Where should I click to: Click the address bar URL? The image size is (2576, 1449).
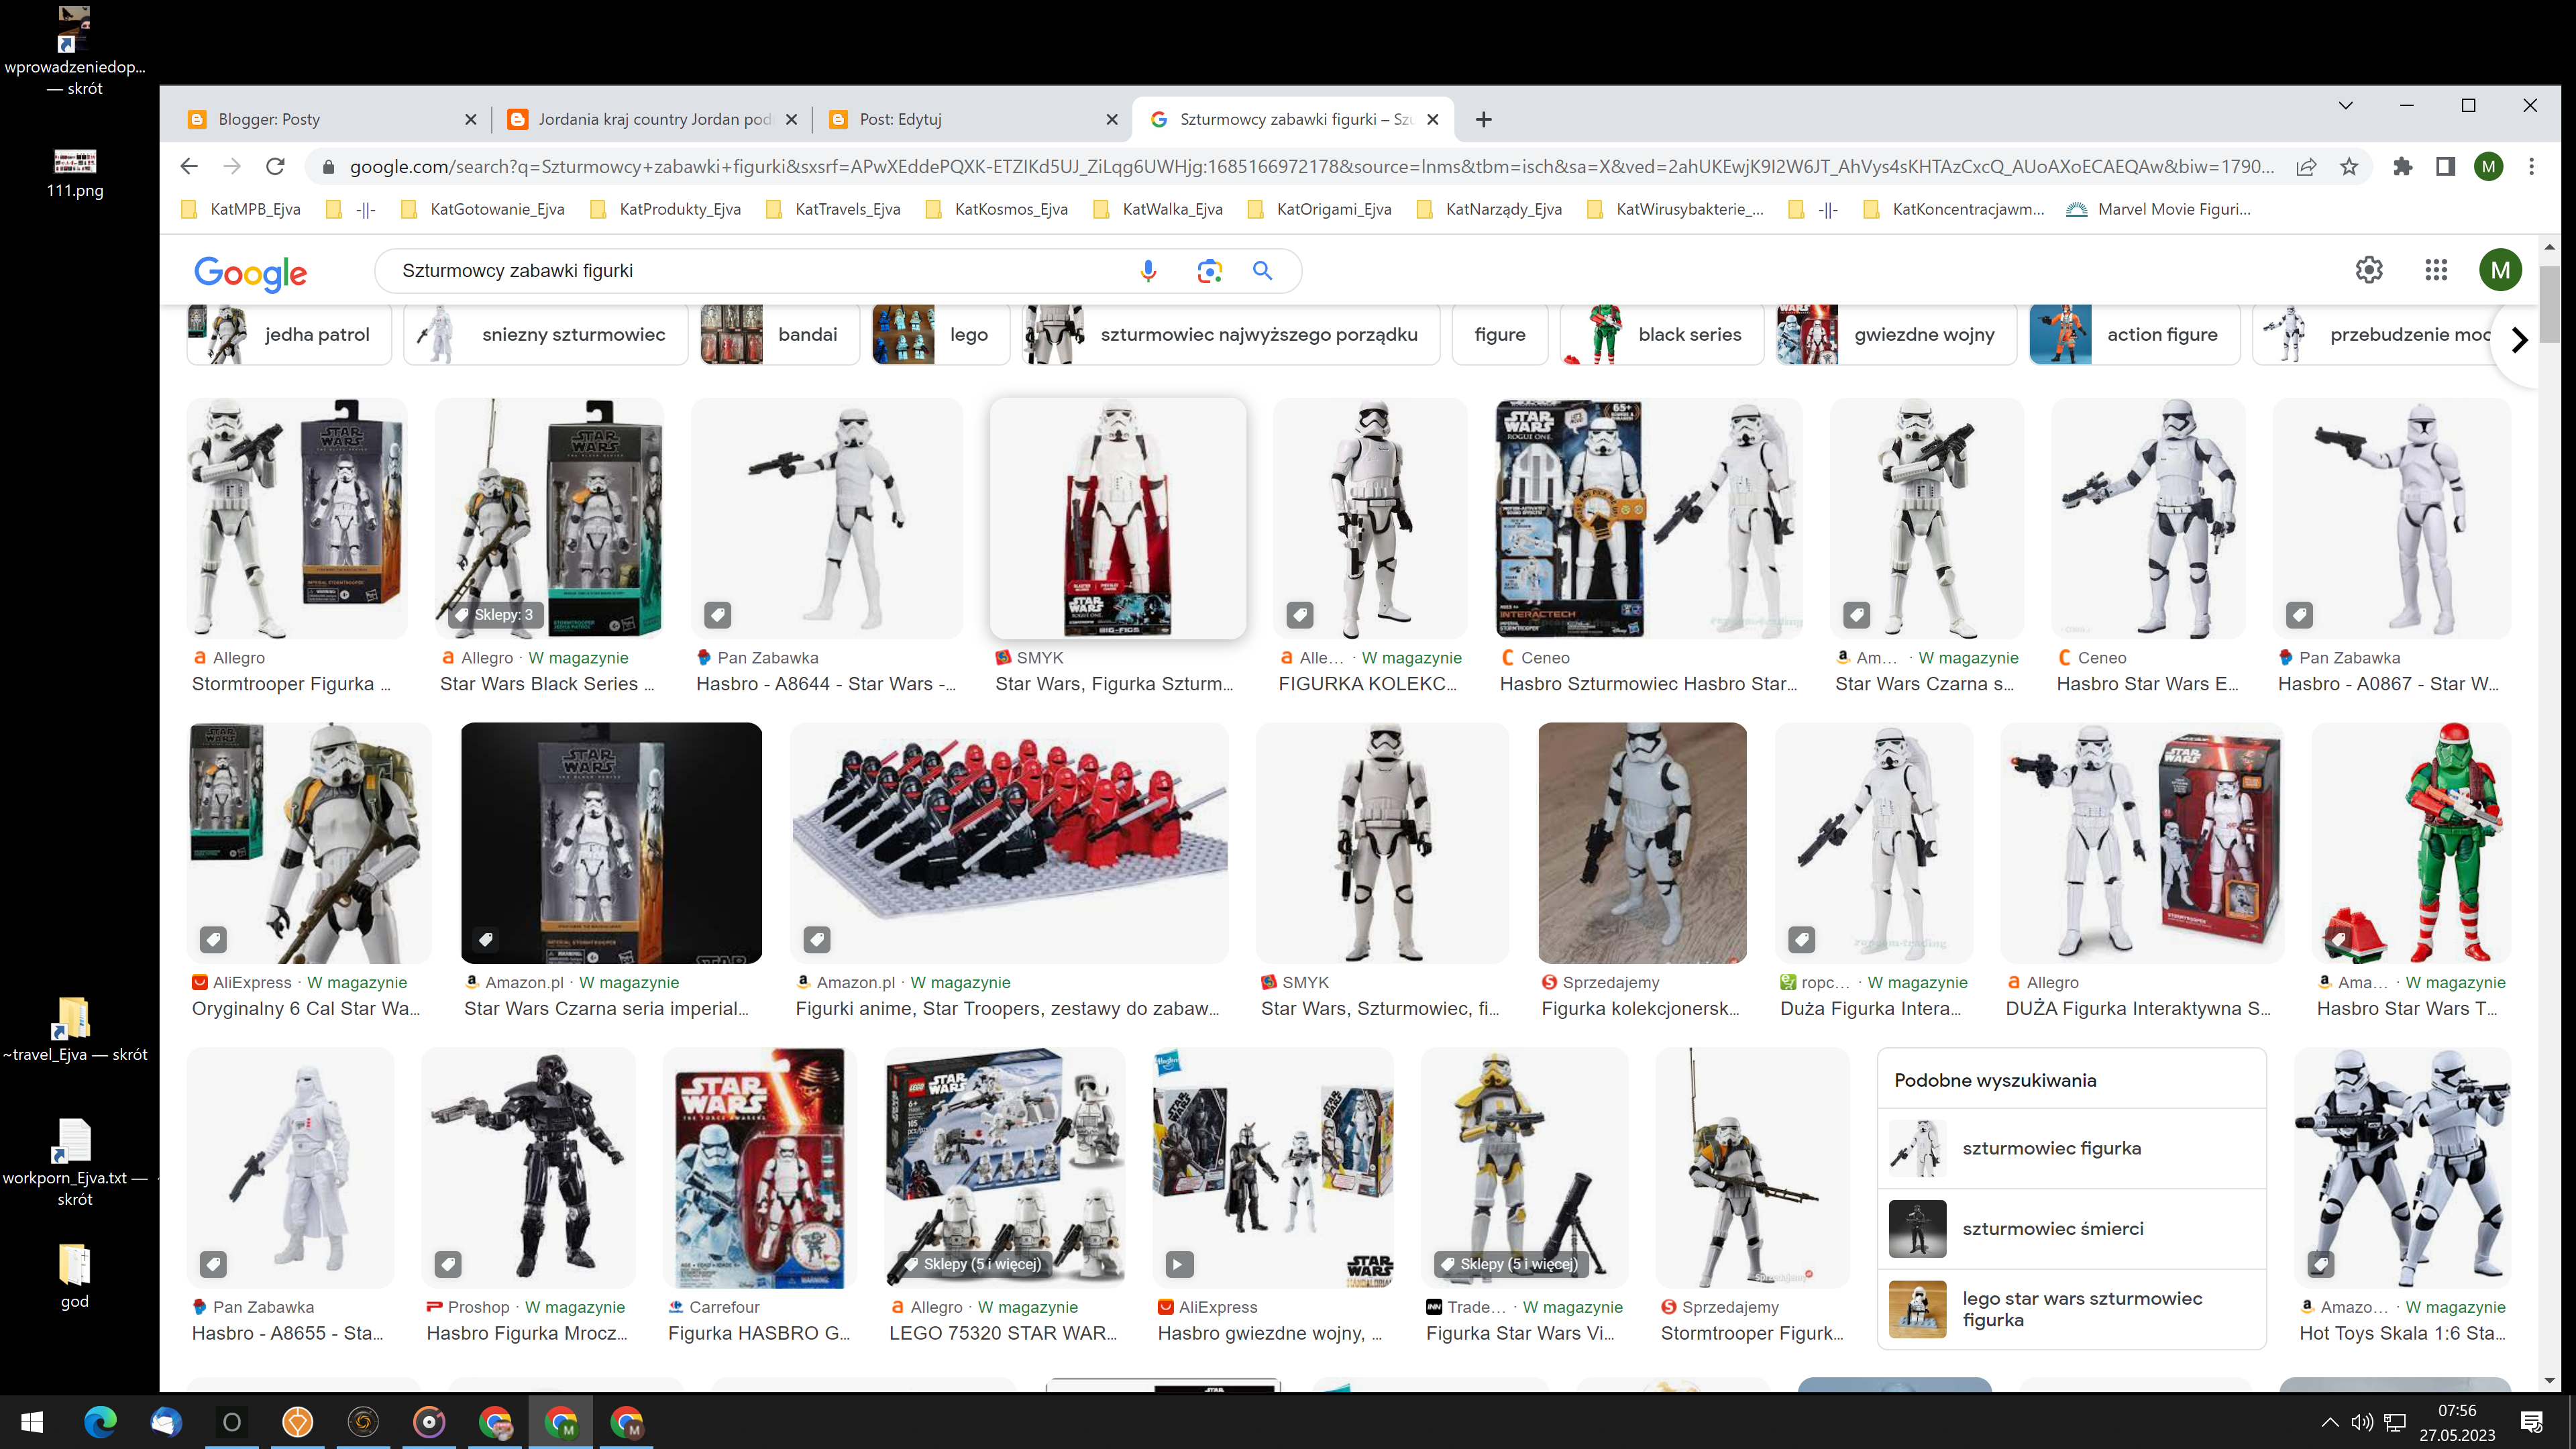click(1310, 167)
